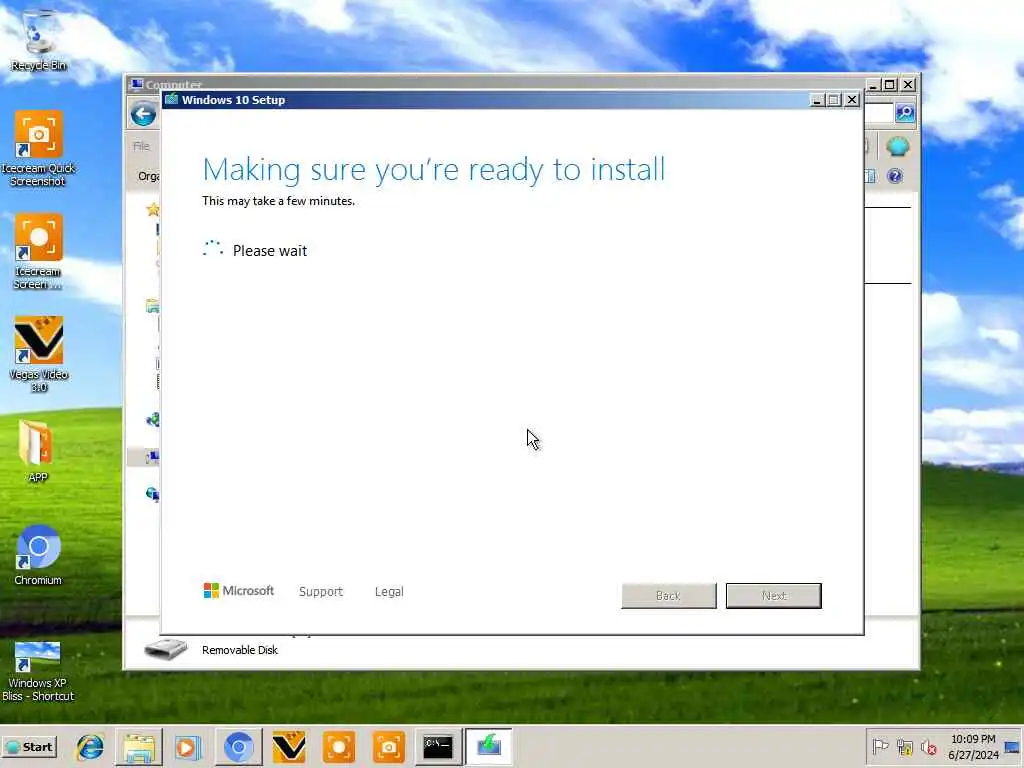This screenshot has height=768, width=1024.
Task: Launch Internet Explorer from taskbar
Action: point(89,746)
